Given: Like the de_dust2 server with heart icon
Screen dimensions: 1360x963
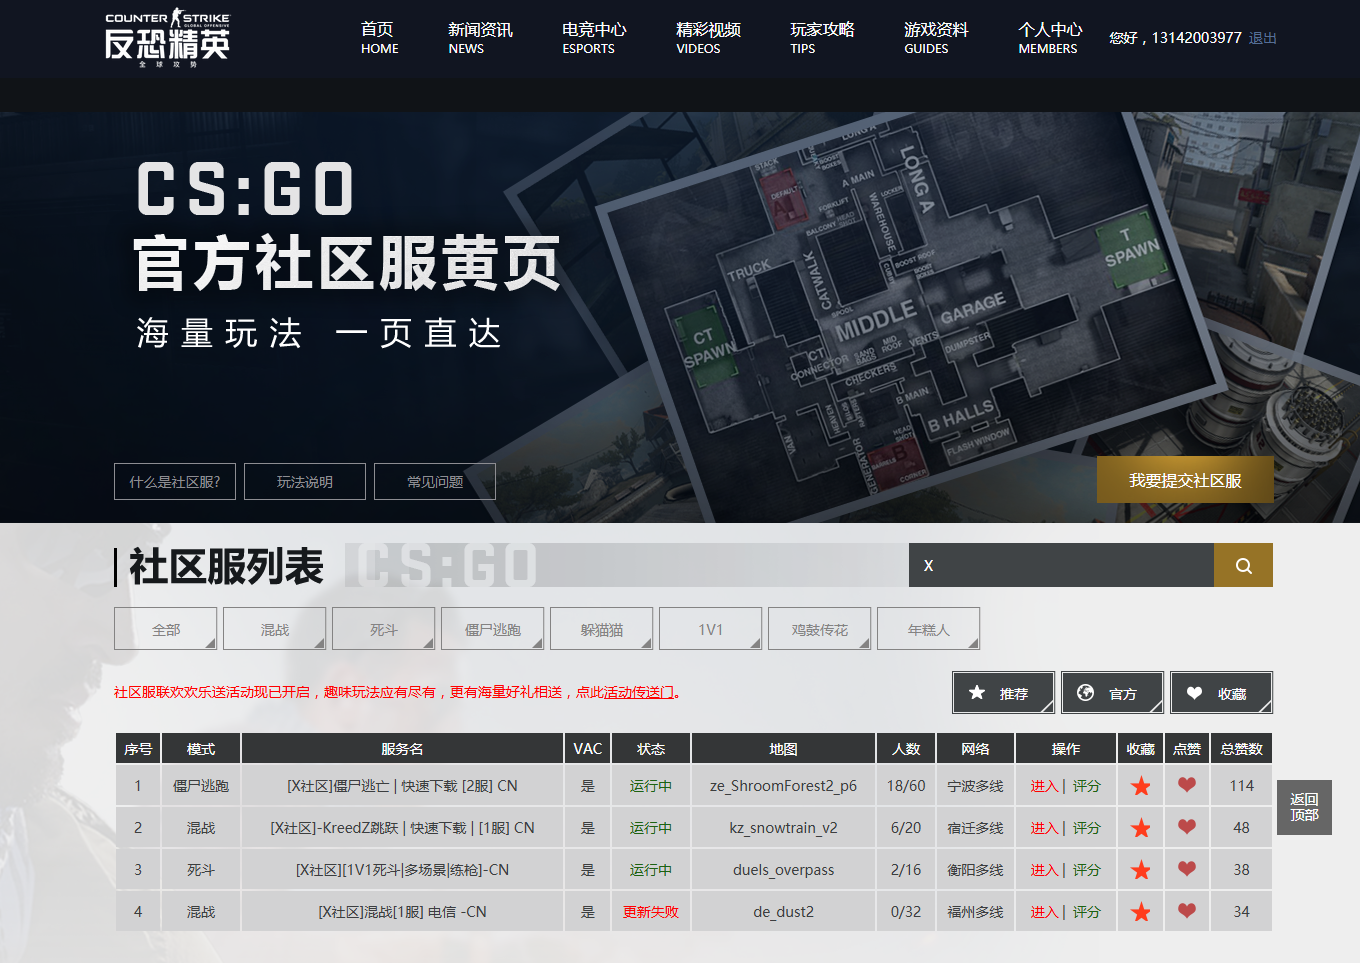Looking at the screenshot, I should (x=1187, y=911).
